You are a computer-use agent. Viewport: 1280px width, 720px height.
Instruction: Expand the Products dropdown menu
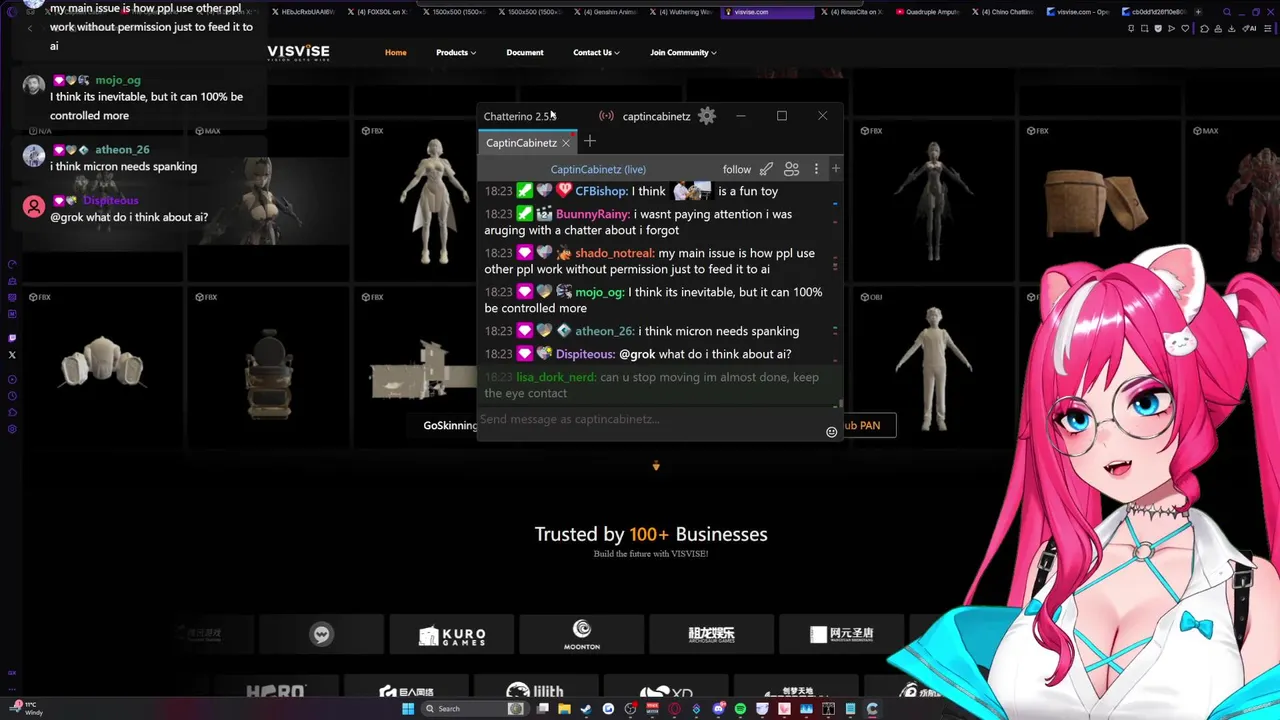click(456, 52)
